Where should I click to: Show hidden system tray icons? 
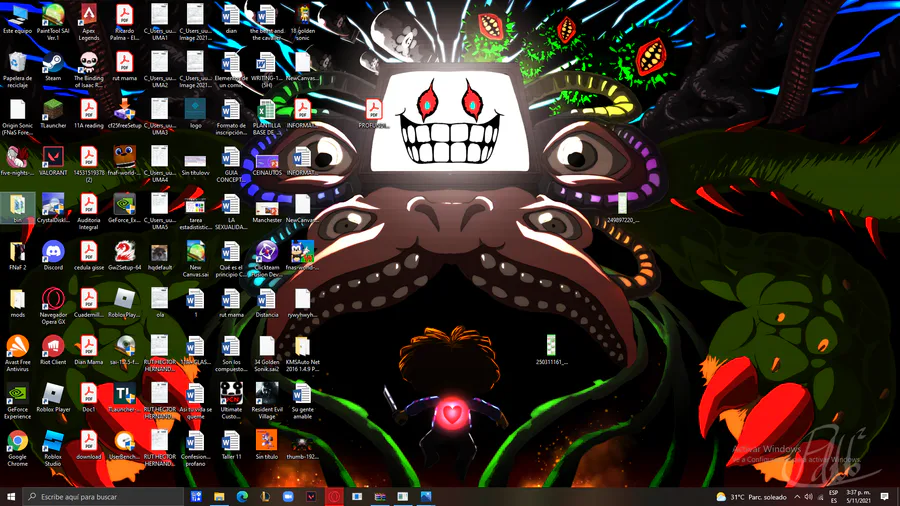tap(797, 497)
